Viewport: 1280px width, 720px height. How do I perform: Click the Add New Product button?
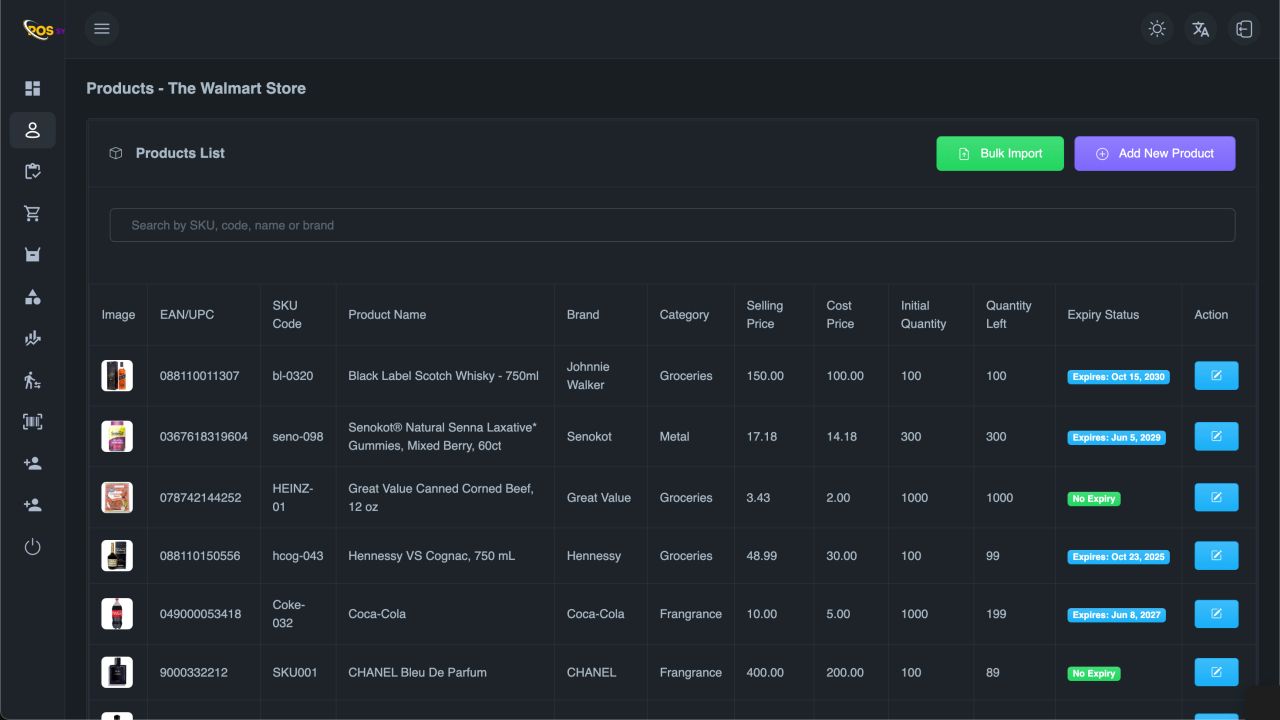[1155, 154]
